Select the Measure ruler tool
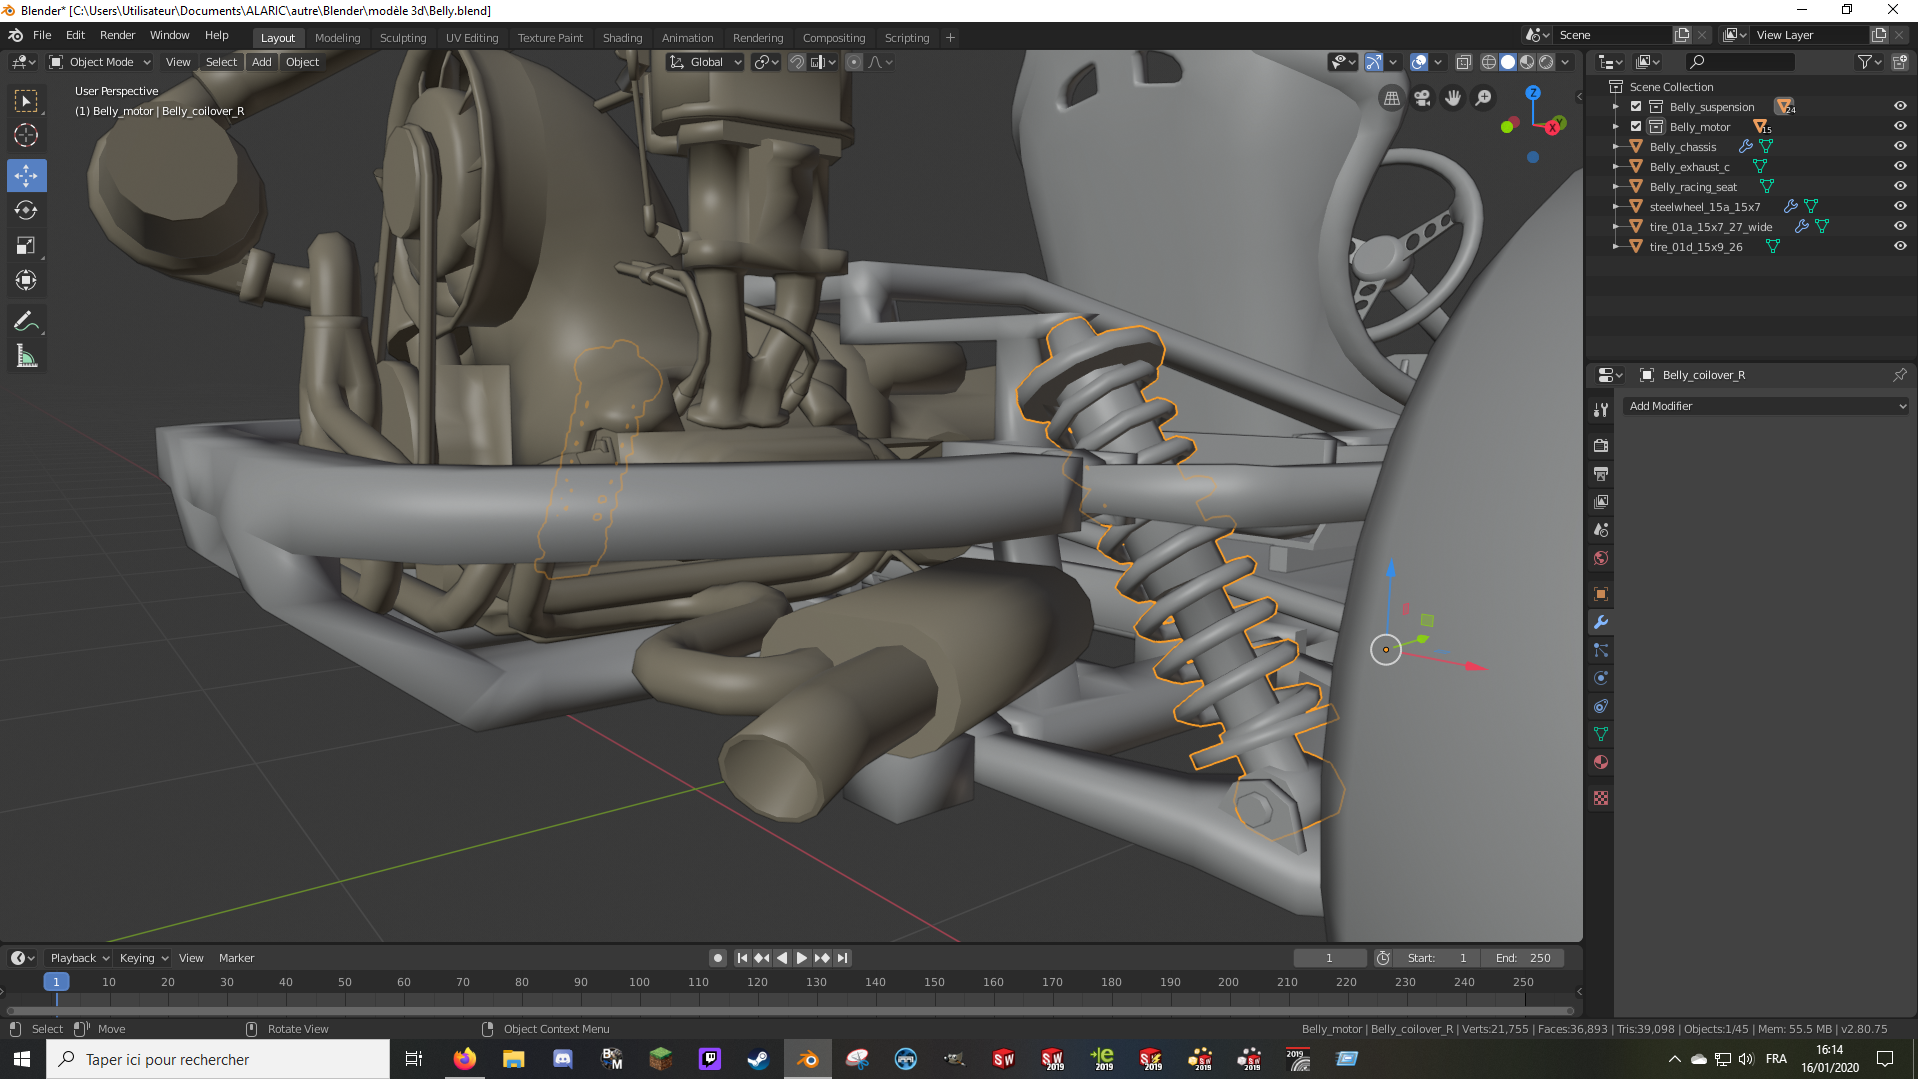 [26, 357]
